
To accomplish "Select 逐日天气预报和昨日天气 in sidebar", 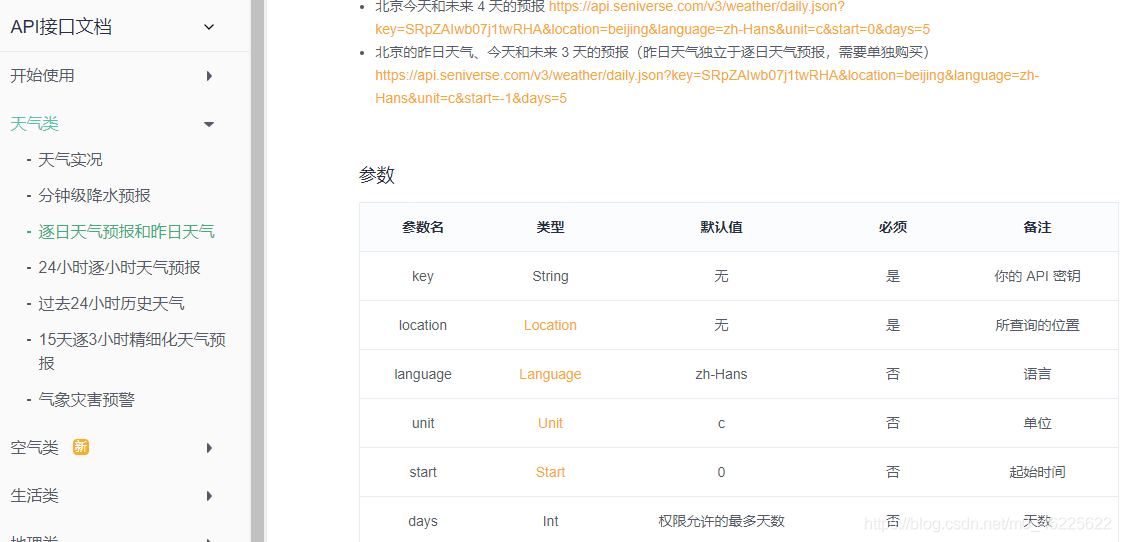I will 127,232.
